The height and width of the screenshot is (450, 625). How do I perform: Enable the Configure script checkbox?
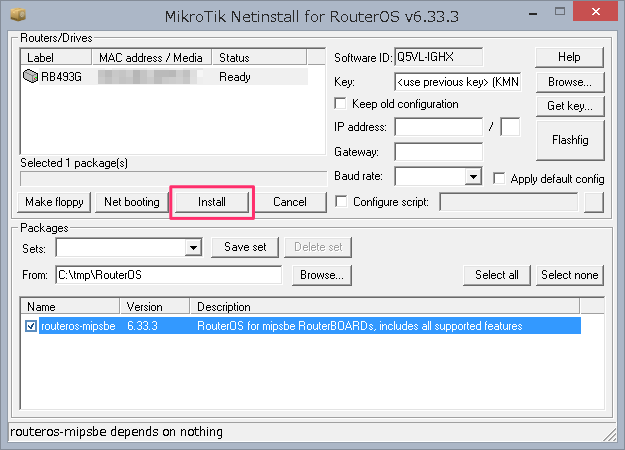pos(341,201)
